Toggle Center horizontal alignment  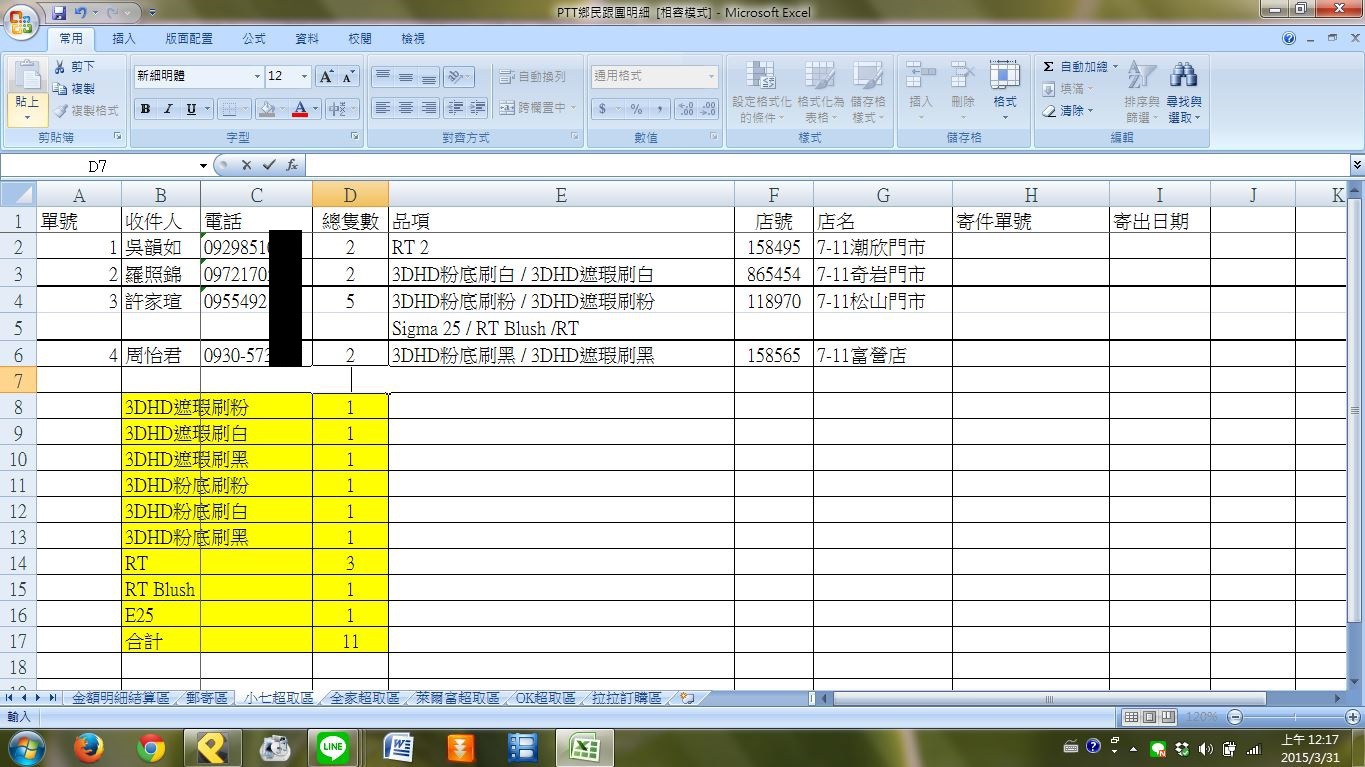[x=405, y=108]
